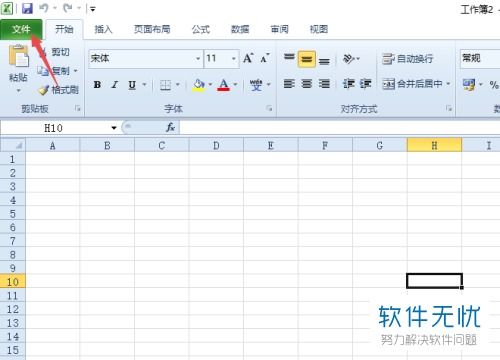The width and height of the screenshot is (500, 360).
Task: Click the 文 phonetic guide icon
Action: pos(256,85)
